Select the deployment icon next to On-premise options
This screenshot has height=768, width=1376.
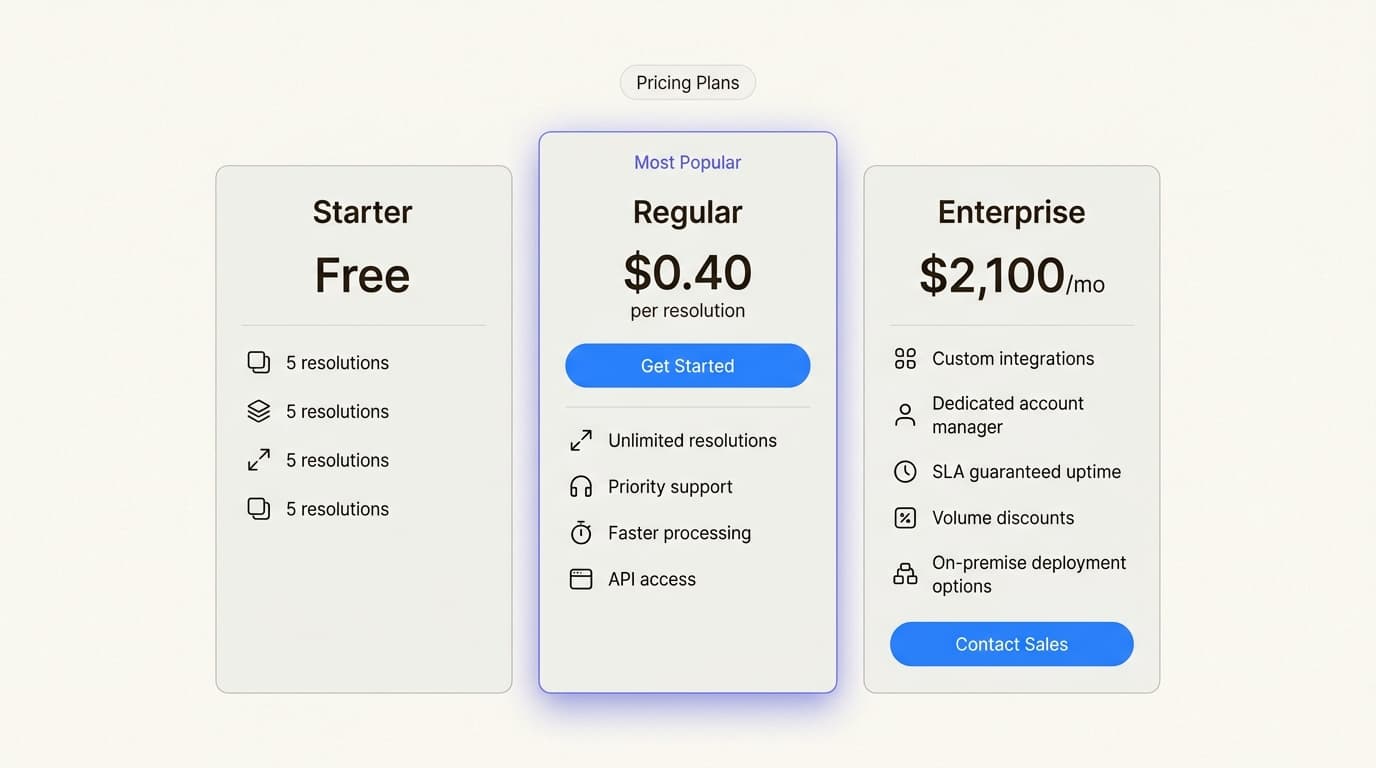point(905,574)
